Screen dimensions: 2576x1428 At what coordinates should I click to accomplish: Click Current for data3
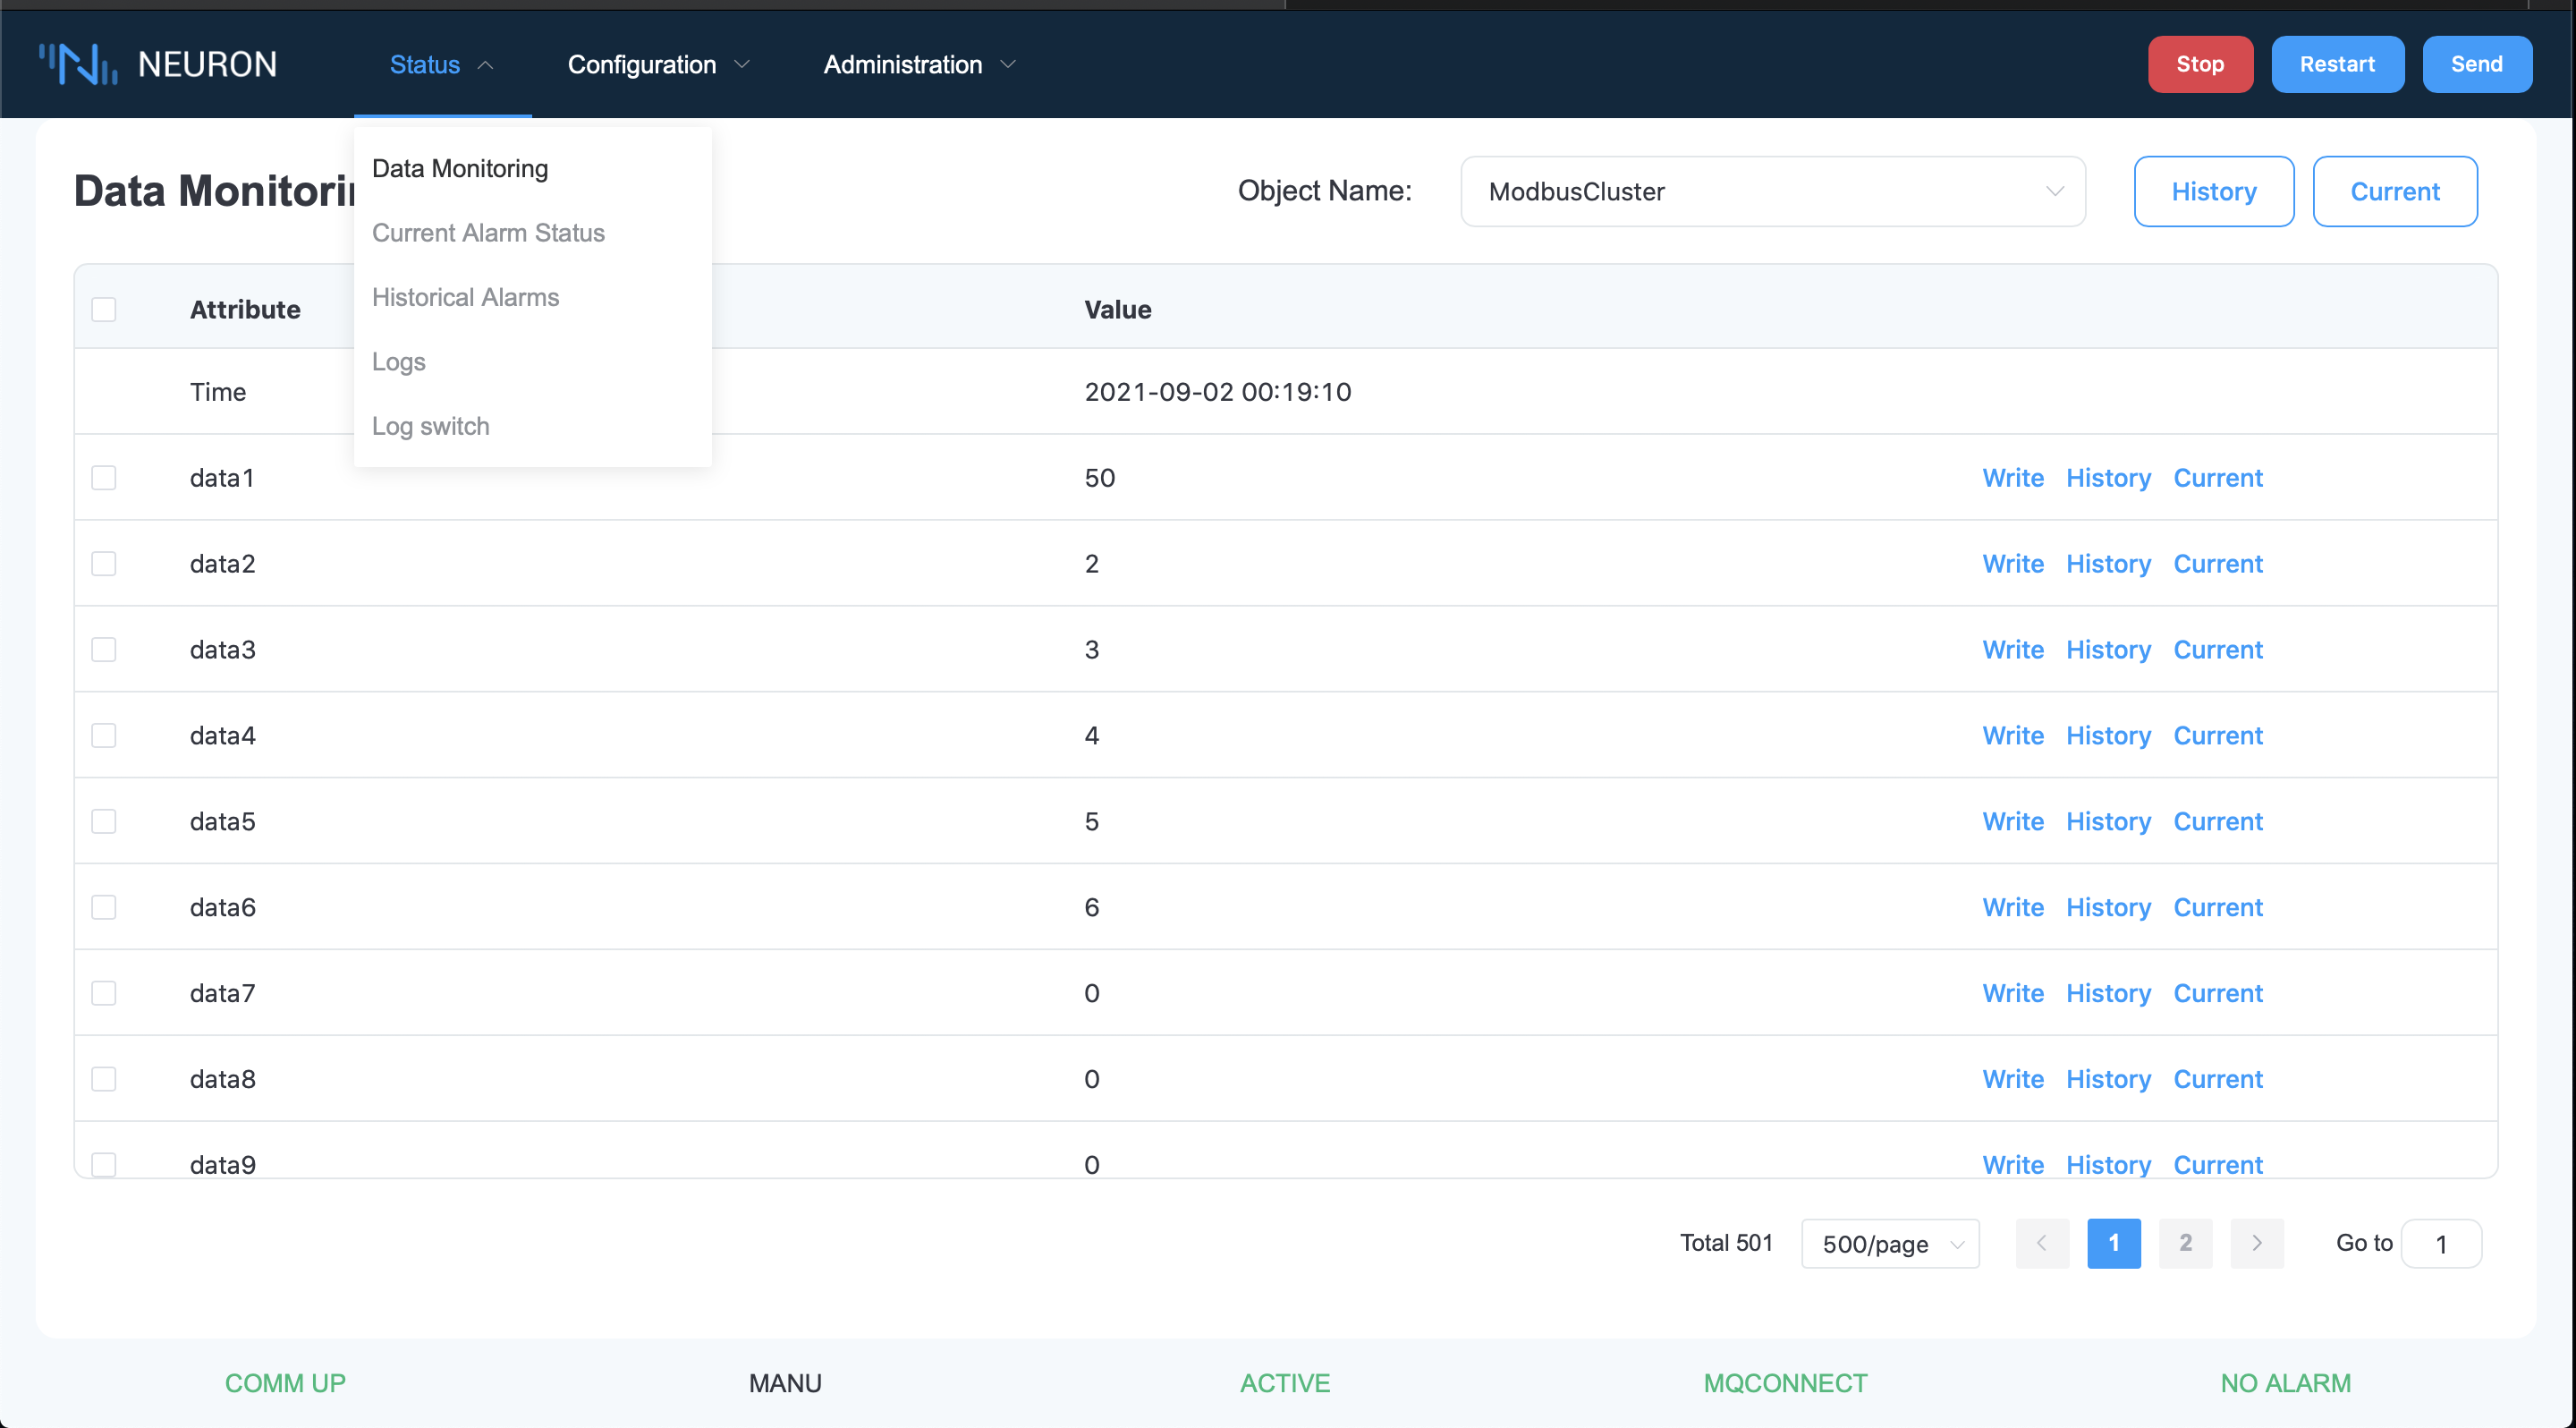[2217, 650]
